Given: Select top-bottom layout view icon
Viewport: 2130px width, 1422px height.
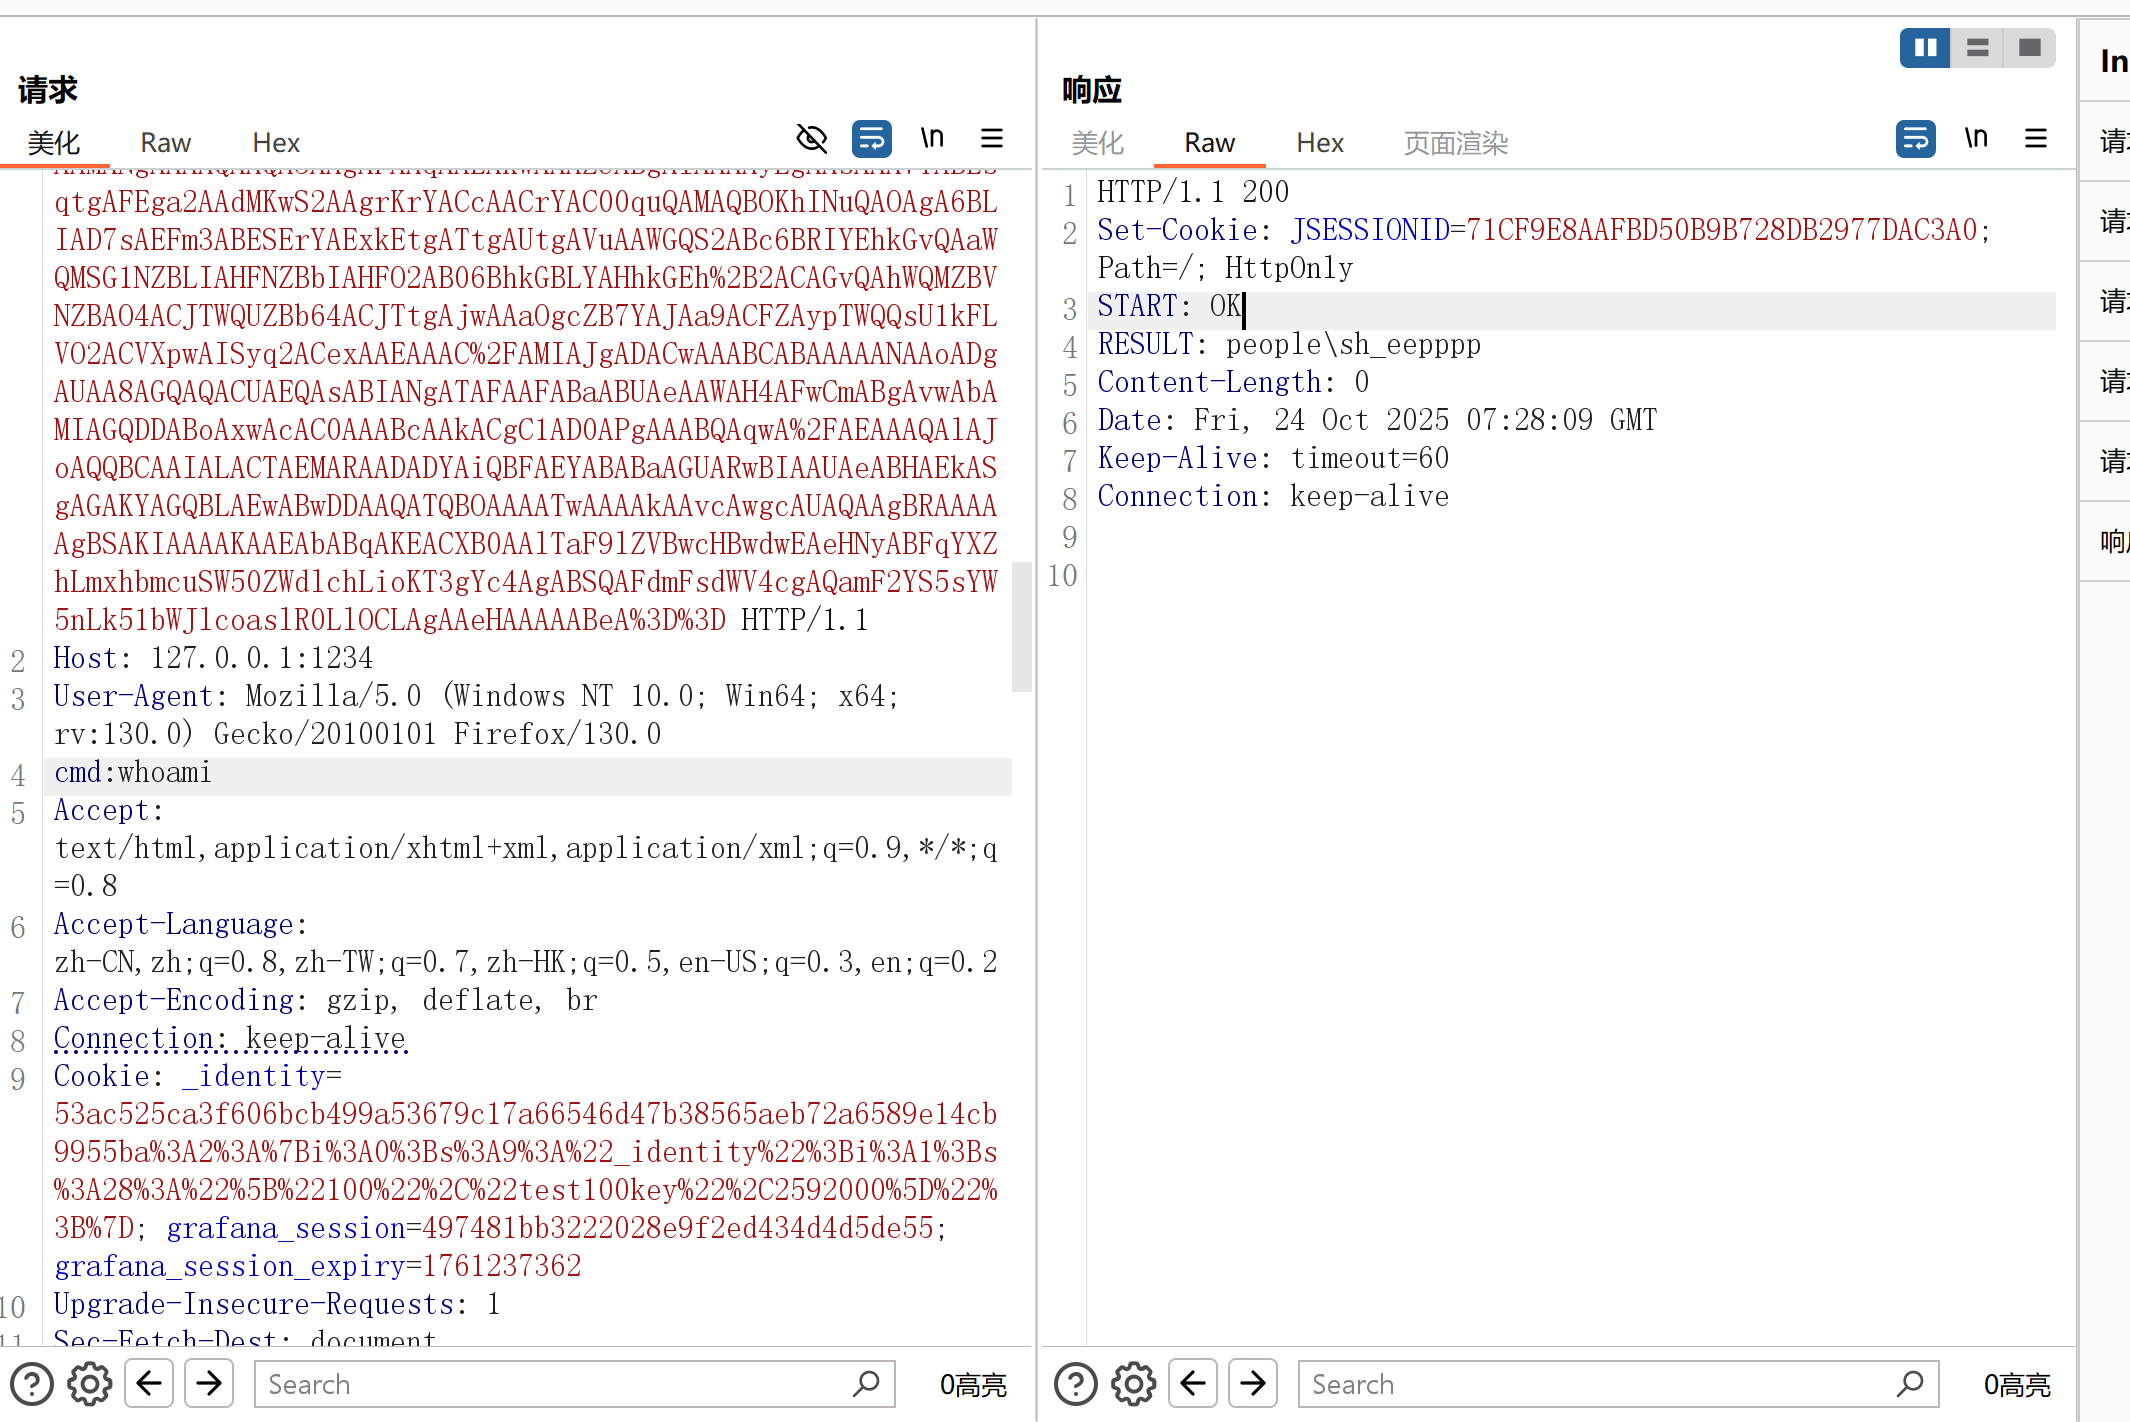Looking at the screenshot, I should click(1977, 48).
